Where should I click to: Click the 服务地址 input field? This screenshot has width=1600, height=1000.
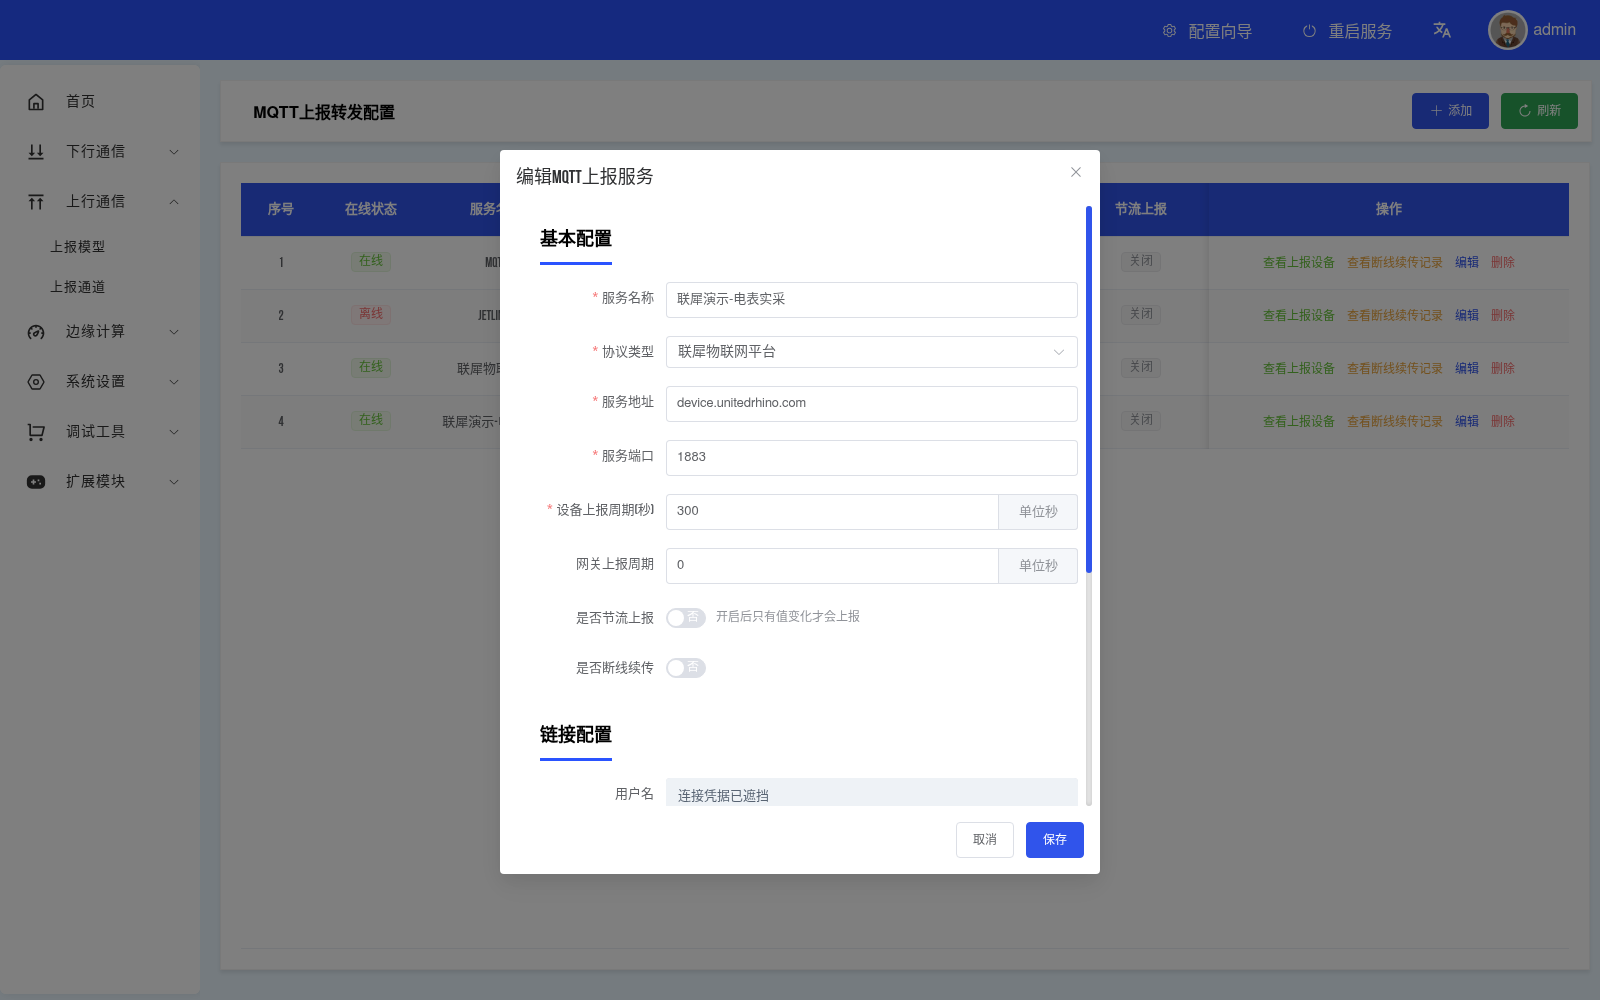pyautogui.click(x=872, y=403)
